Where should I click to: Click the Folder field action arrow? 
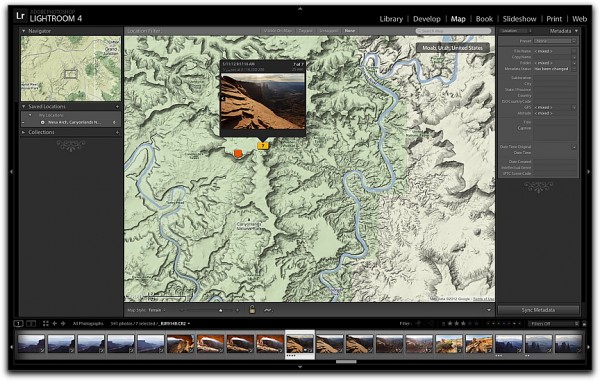tap(574, 63)
